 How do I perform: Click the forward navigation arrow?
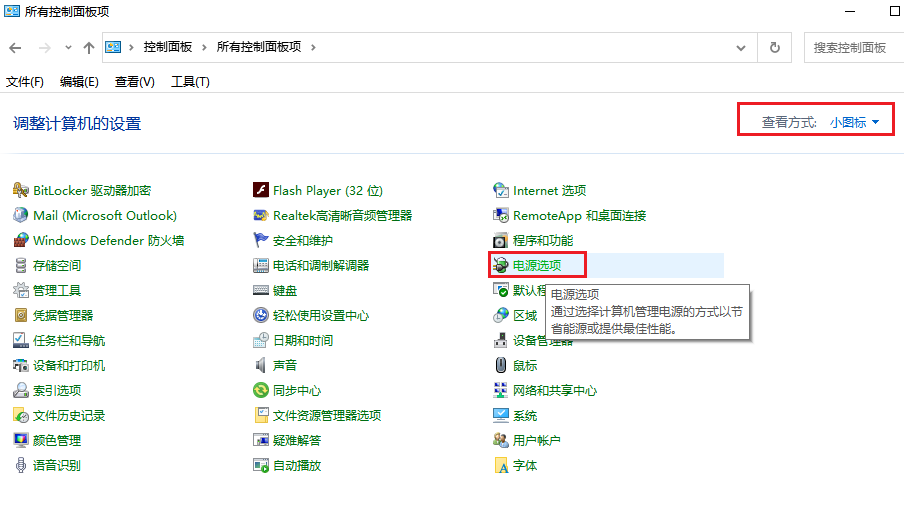[x=44, y=48]
